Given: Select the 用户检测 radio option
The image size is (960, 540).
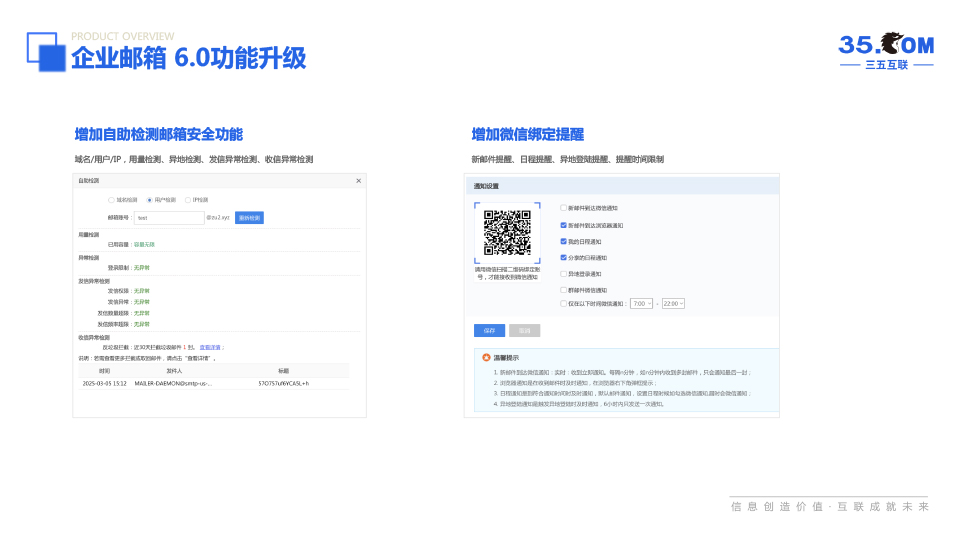Looking at the screenshot, I should point(150,200).
